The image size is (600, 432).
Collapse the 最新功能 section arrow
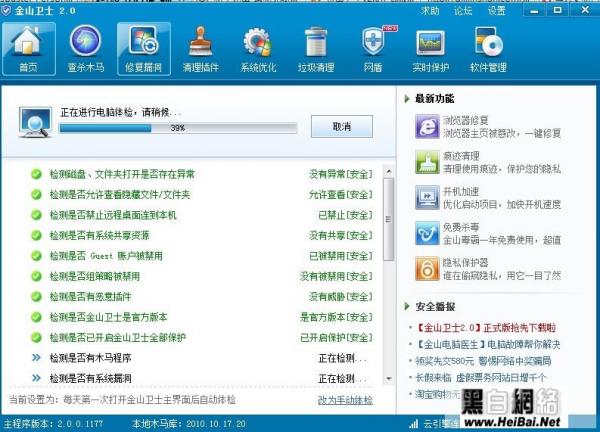(408, 99)
